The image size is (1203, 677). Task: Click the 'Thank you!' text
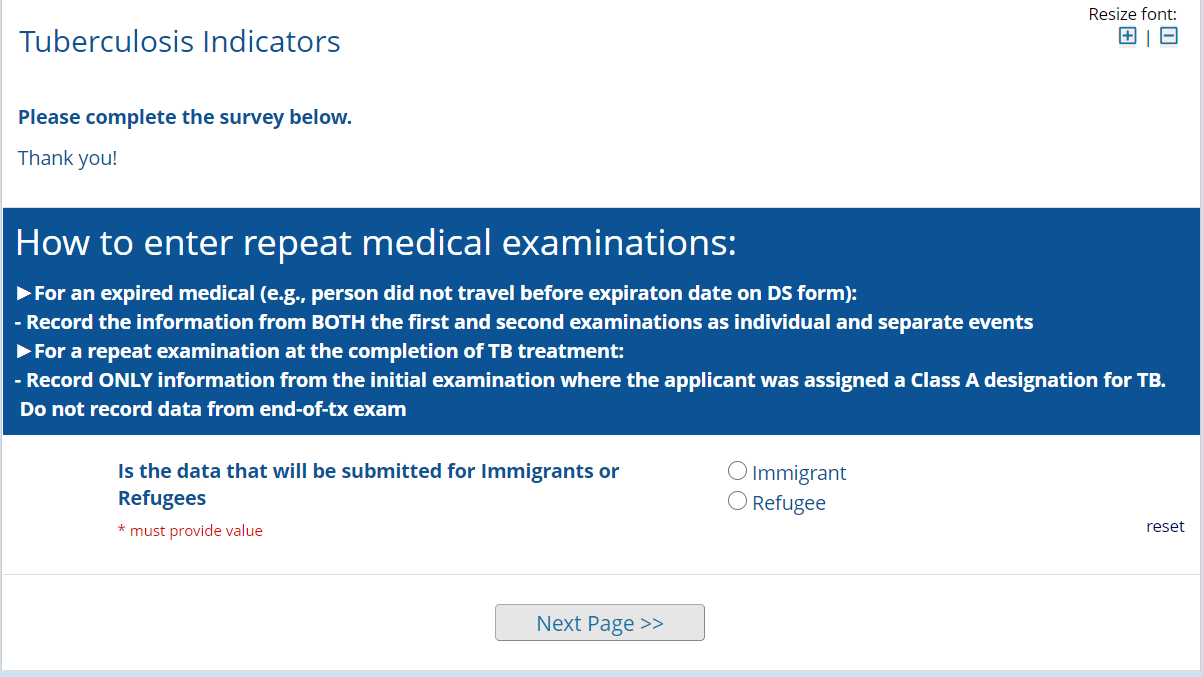pos(67,158)
